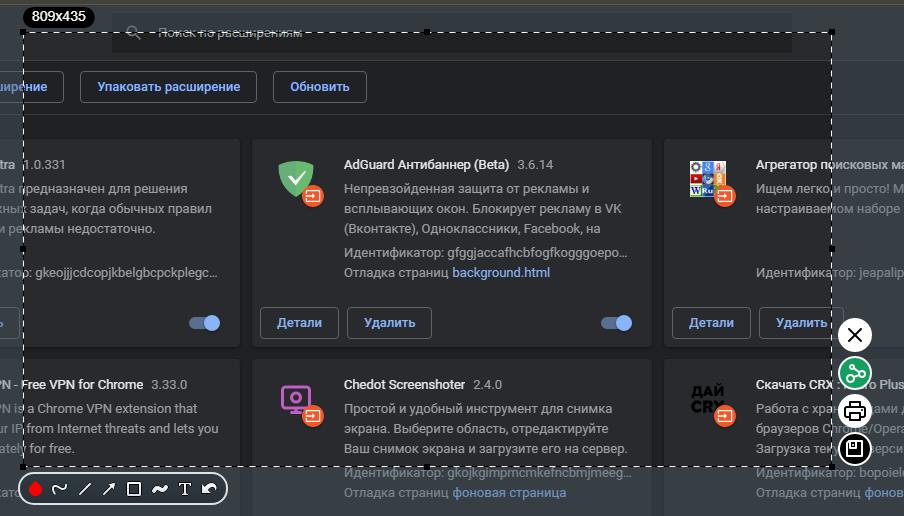
Task: Click the Скачать CRX extension title
Action: click(x=830, y=385)
